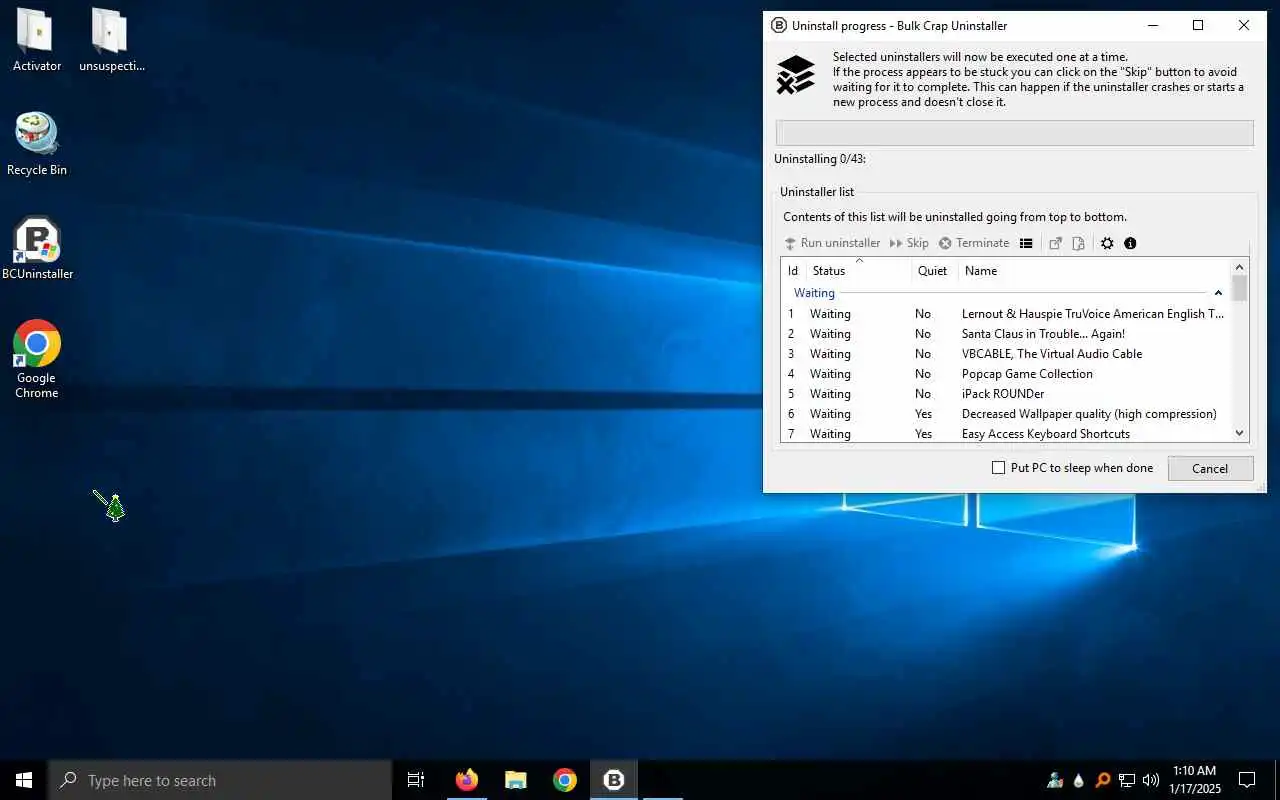Click the info circle icon in the toolbar
The width and height of the screenshot is (1280, 800).
[x=1130, y=243]
